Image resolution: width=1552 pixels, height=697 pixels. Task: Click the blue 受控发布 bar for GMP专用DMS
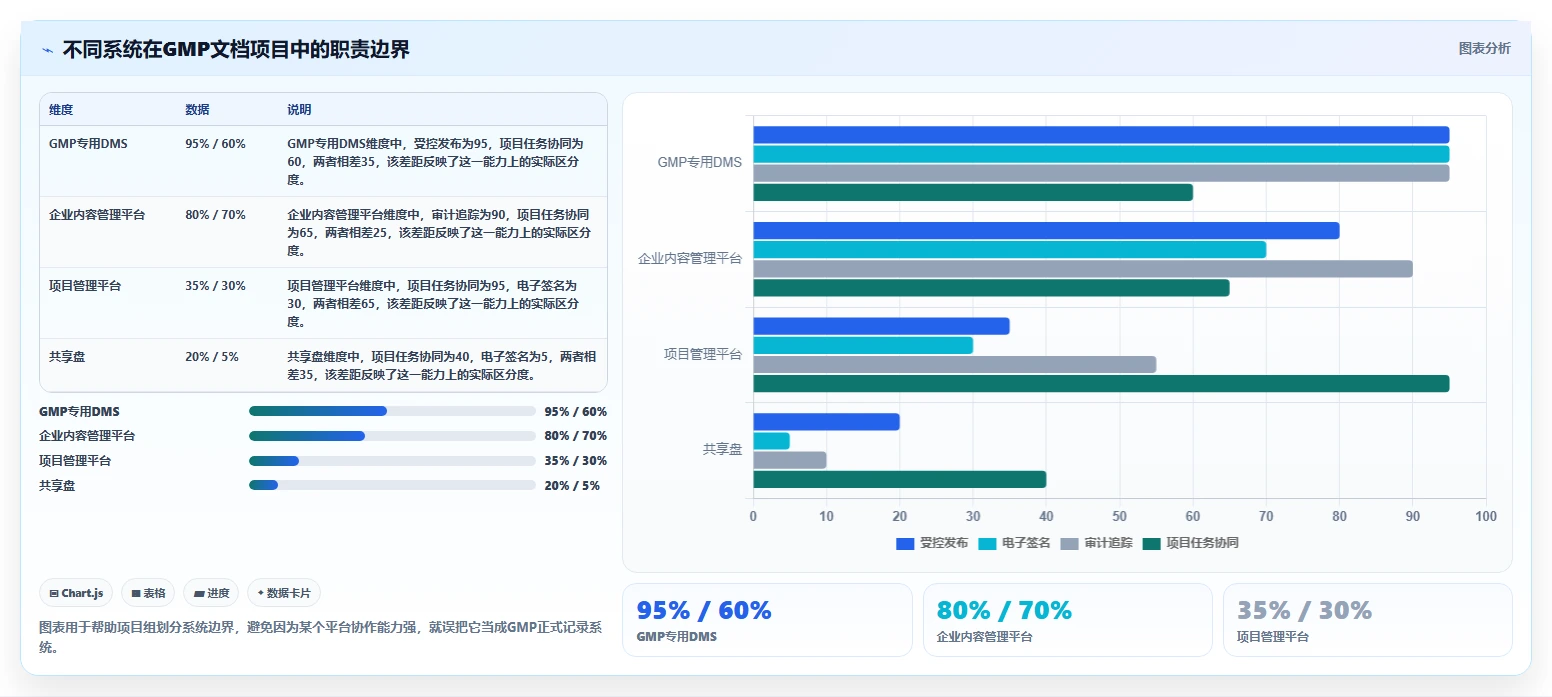tap(1101, 135)
